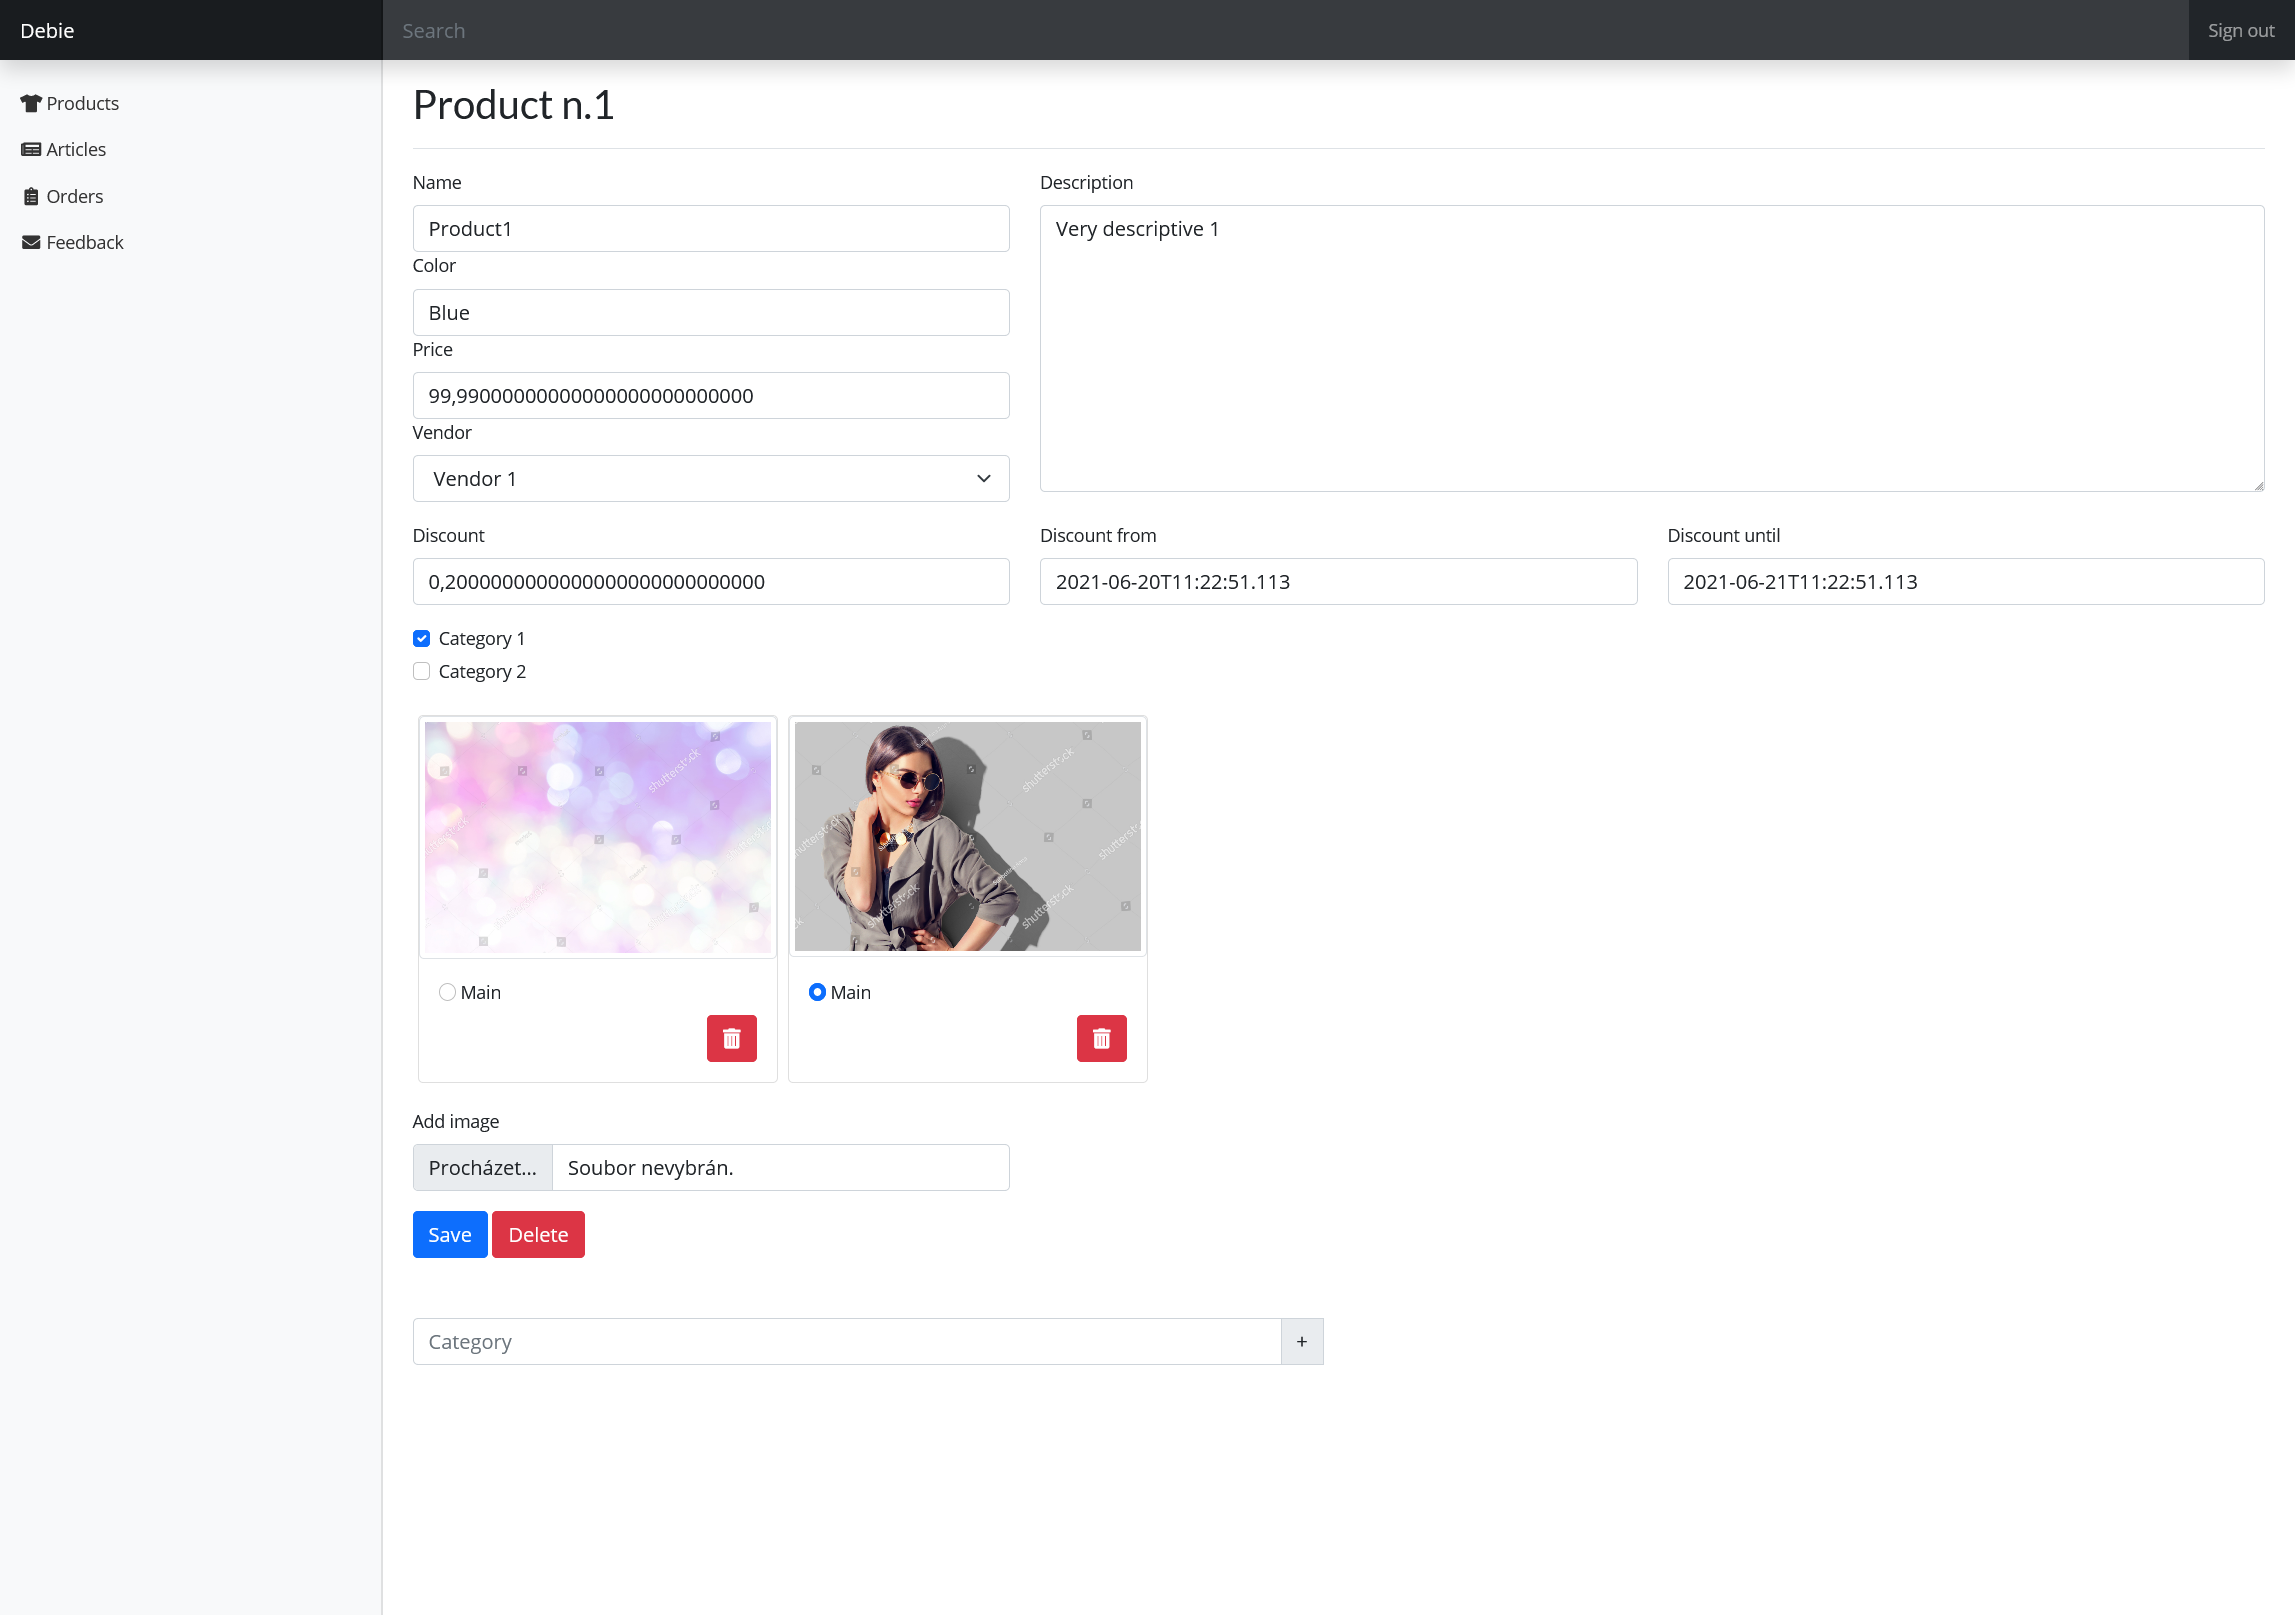Check the Category 2 checkbox

[422, 671]
